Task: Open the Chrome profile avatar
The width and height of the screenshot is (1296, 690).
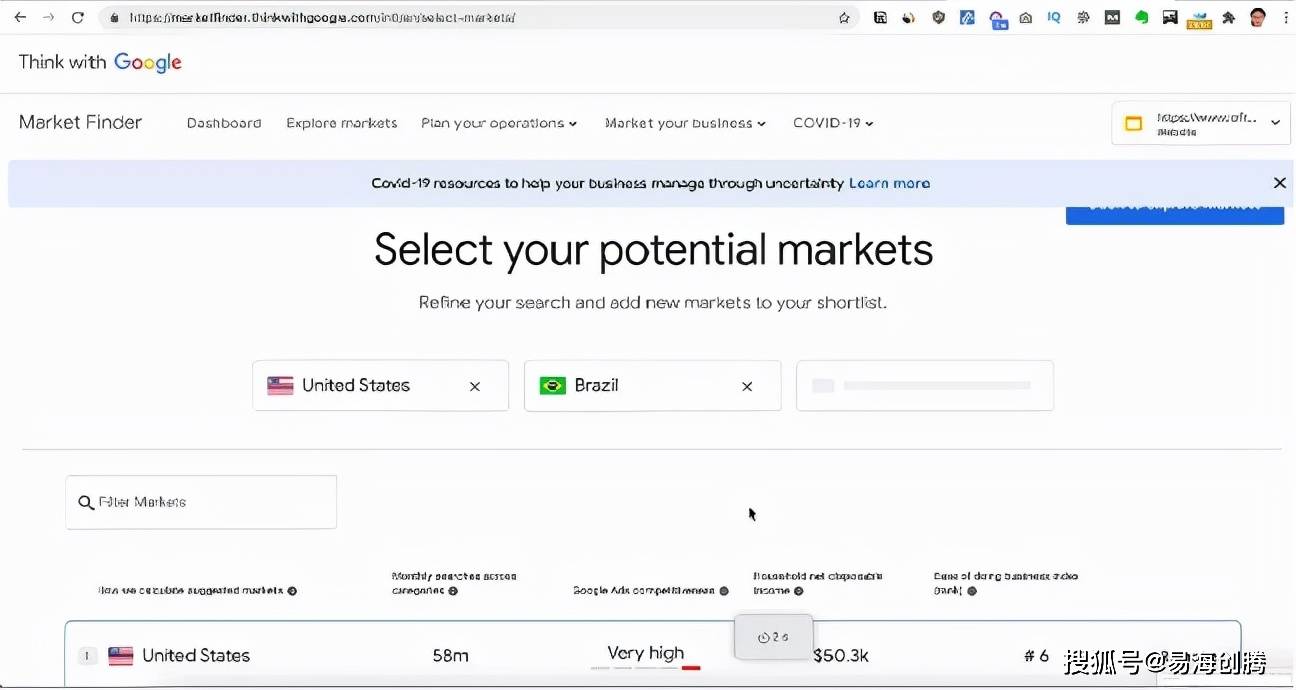Action: pos(1258,17)
